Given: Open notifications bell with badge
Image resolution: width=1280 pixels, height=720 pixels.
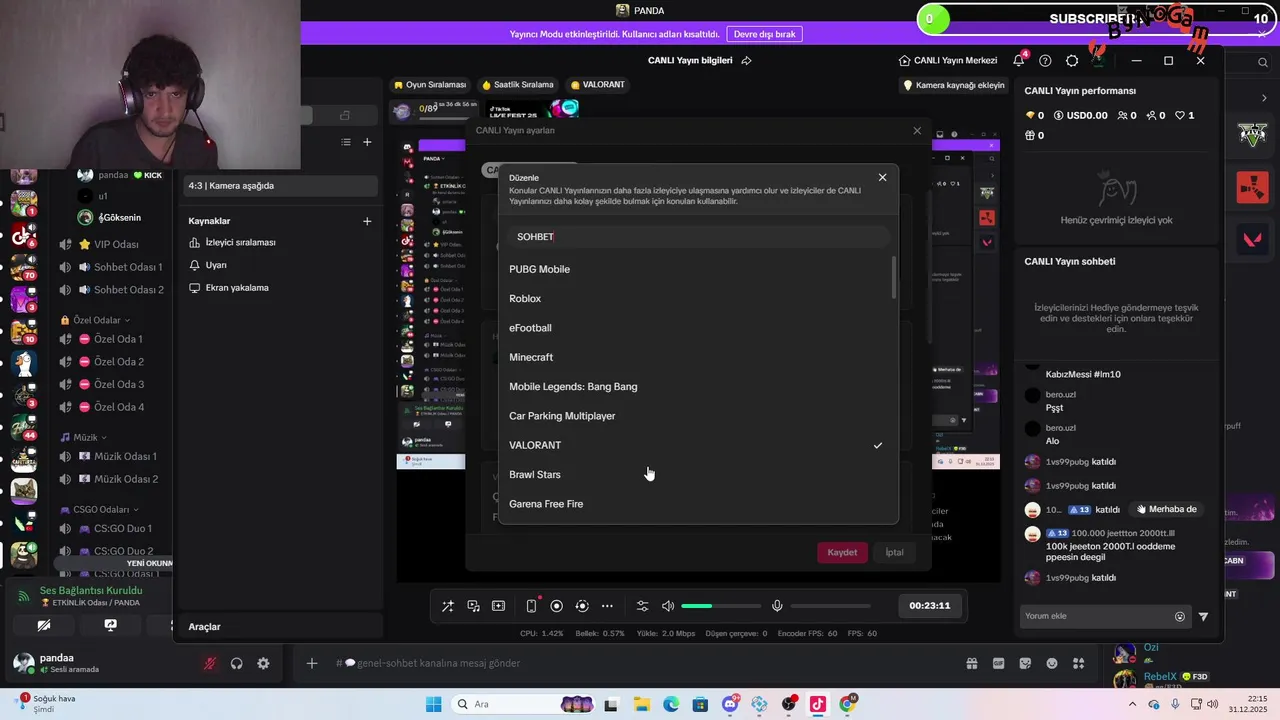Looking at the screenshot, I should coord(1018,60).
